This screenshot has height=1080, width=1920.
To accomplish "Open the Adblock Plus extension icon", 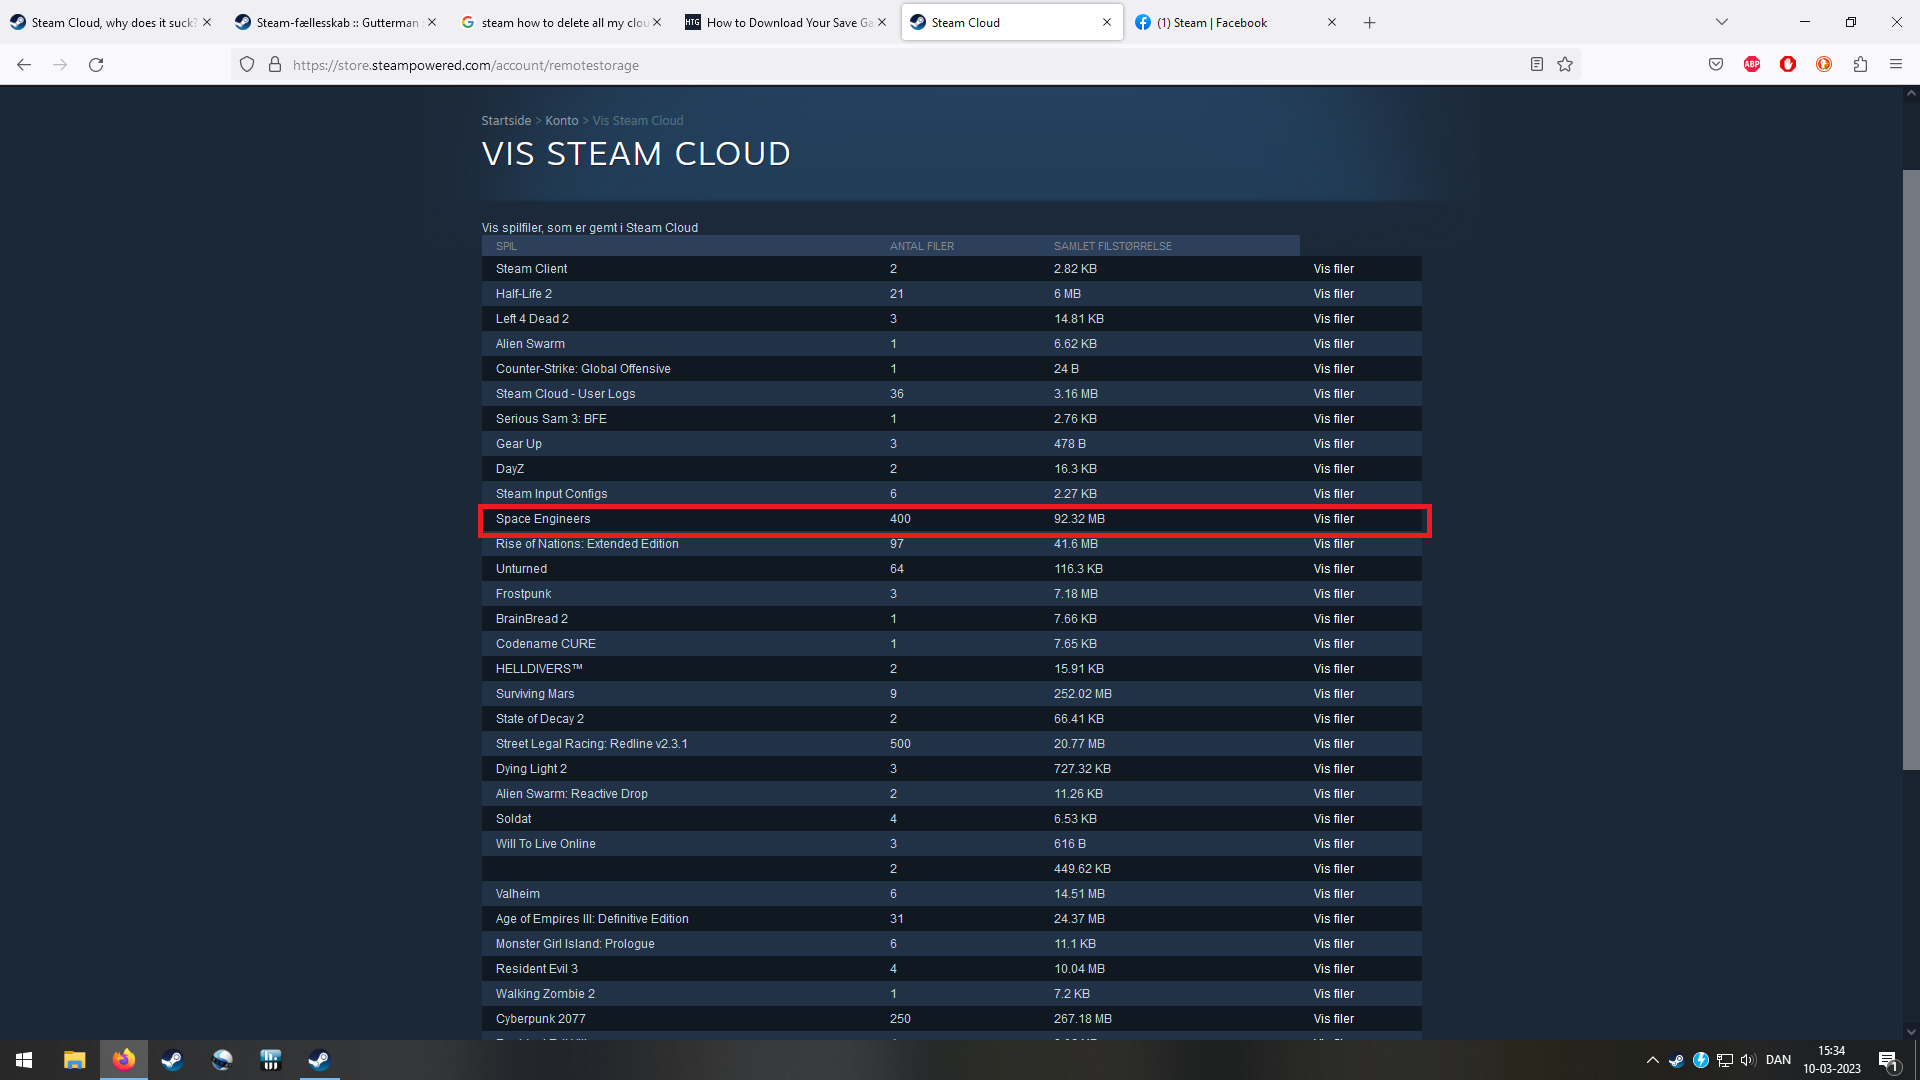I will coord(1752,65).
